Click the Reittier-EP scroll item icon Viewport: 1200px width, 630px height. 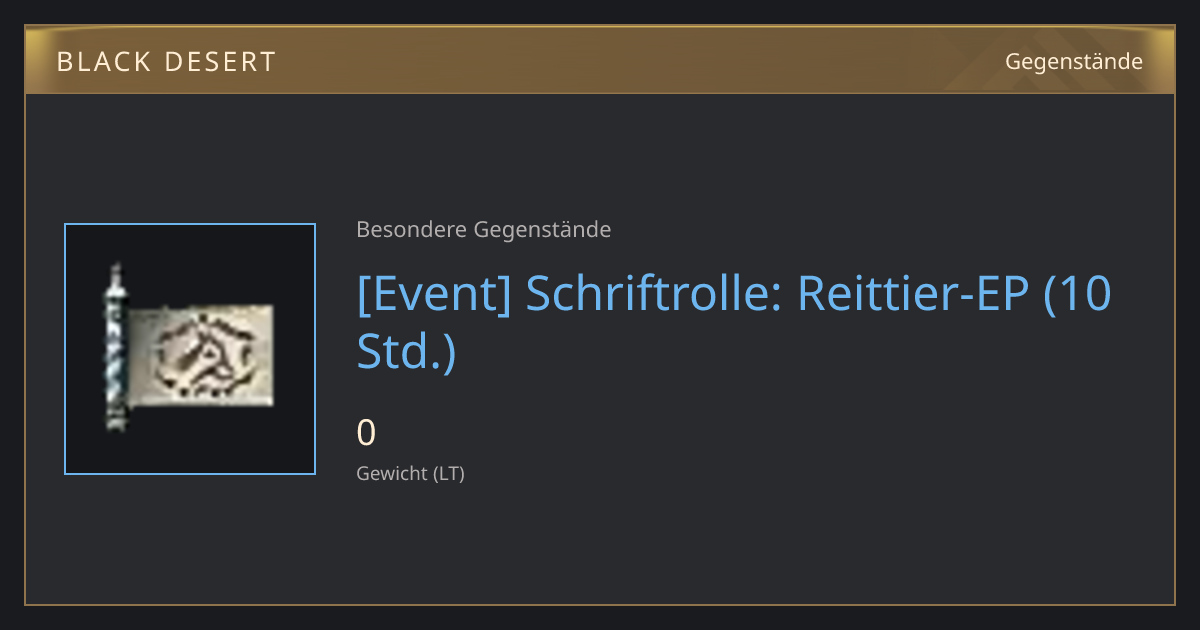190,349
